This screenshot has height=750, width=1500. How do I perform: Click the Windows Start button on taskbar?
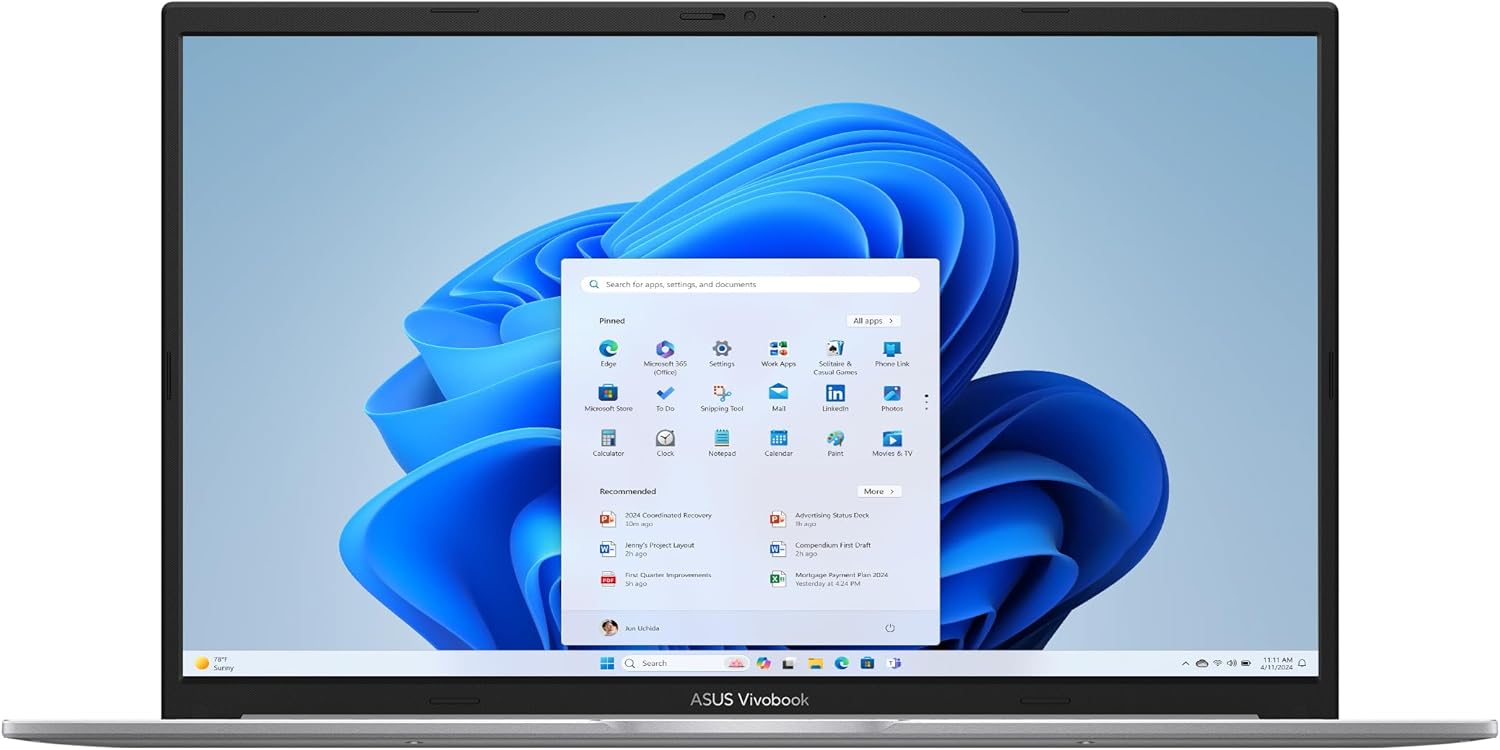[607, 663]
